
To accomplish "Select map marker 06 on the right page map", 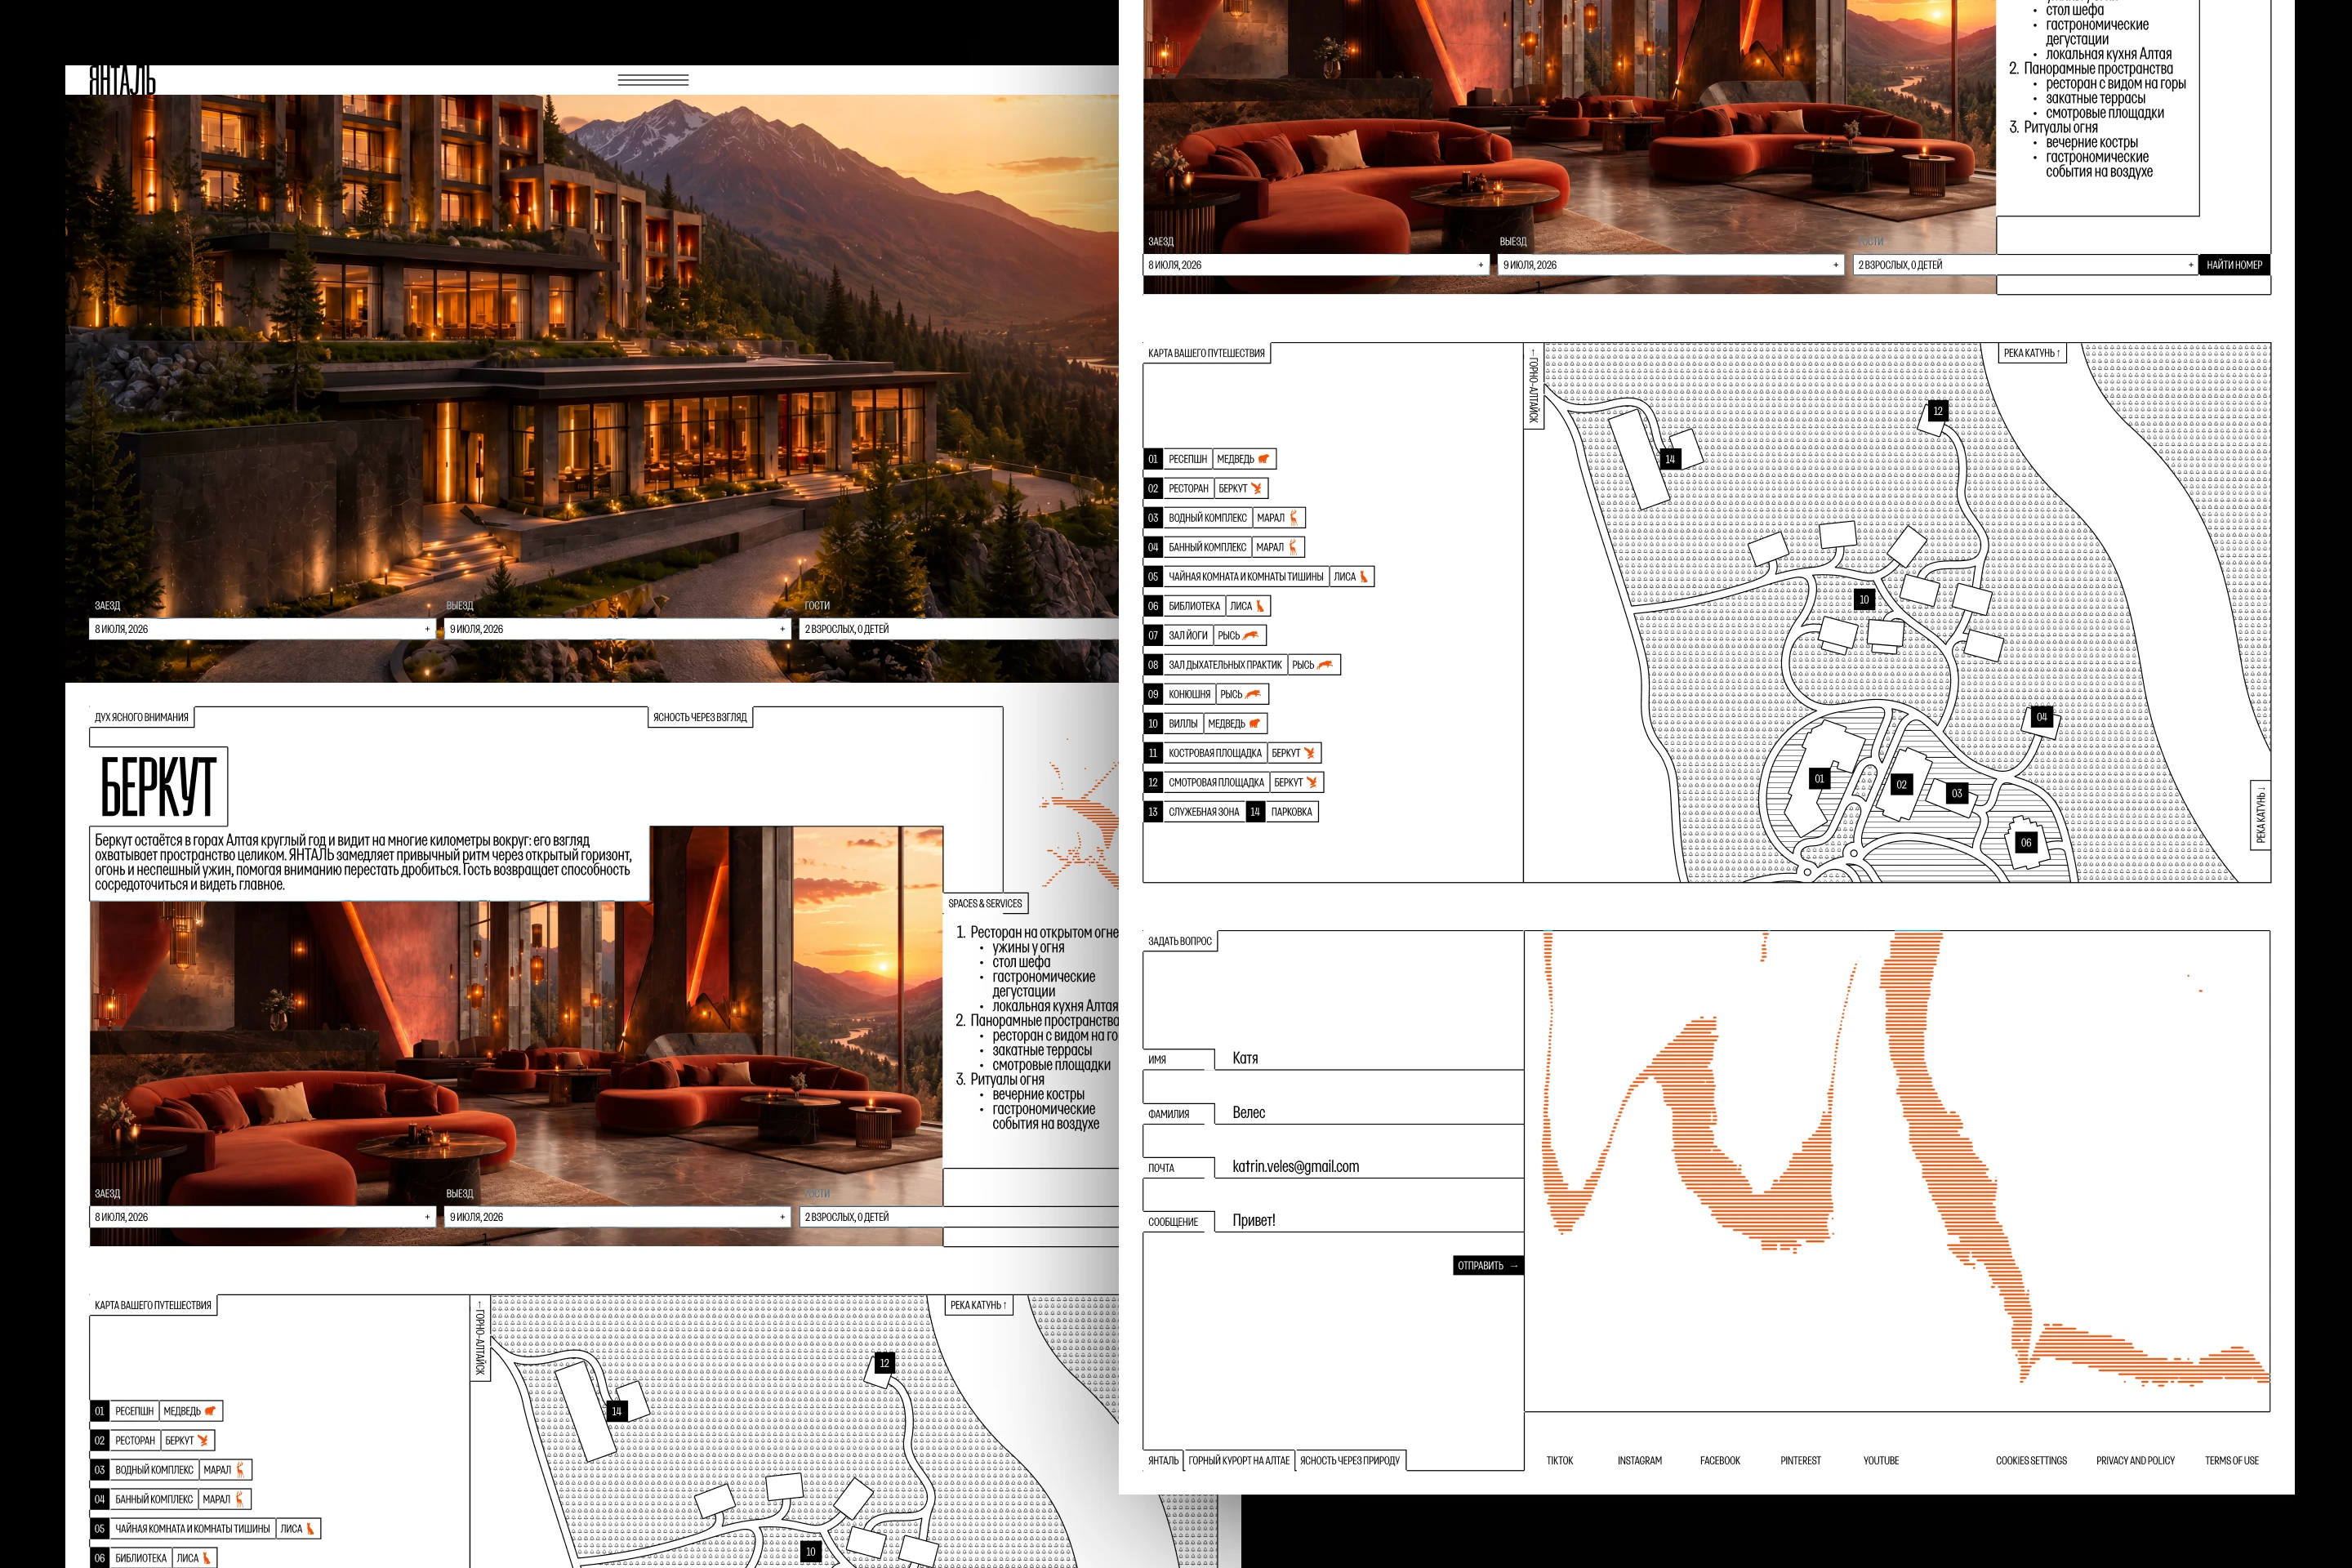I will pyautogui.click(x=2026, y=842).
